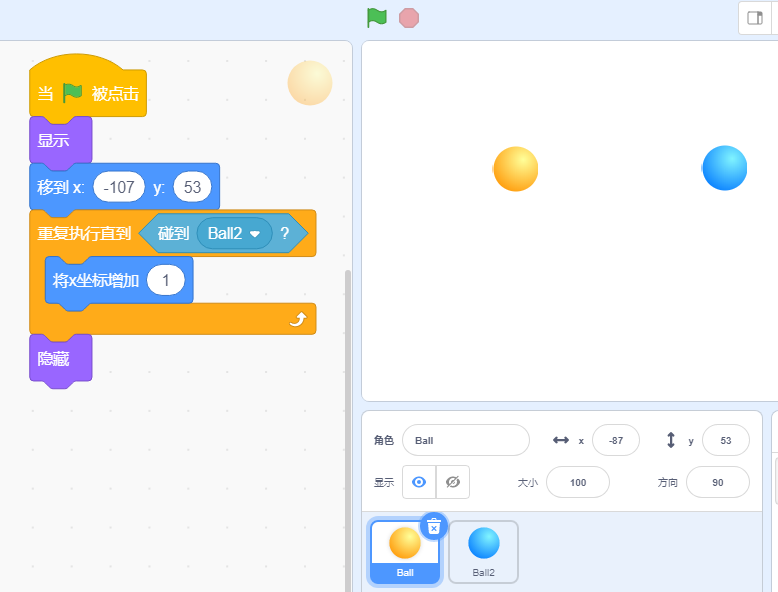Edit the sprite name field Ball

click(466, 440)
